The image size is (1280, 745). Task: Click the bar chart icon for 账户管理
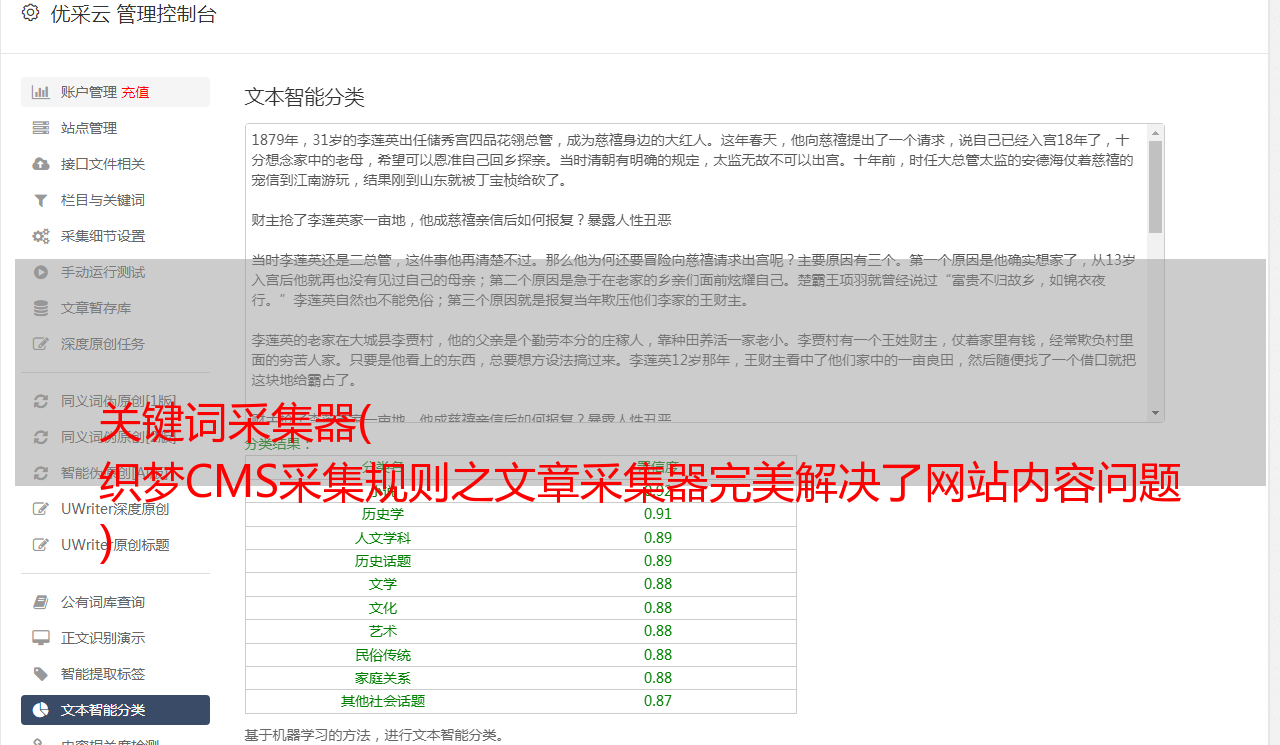(41, 92)
